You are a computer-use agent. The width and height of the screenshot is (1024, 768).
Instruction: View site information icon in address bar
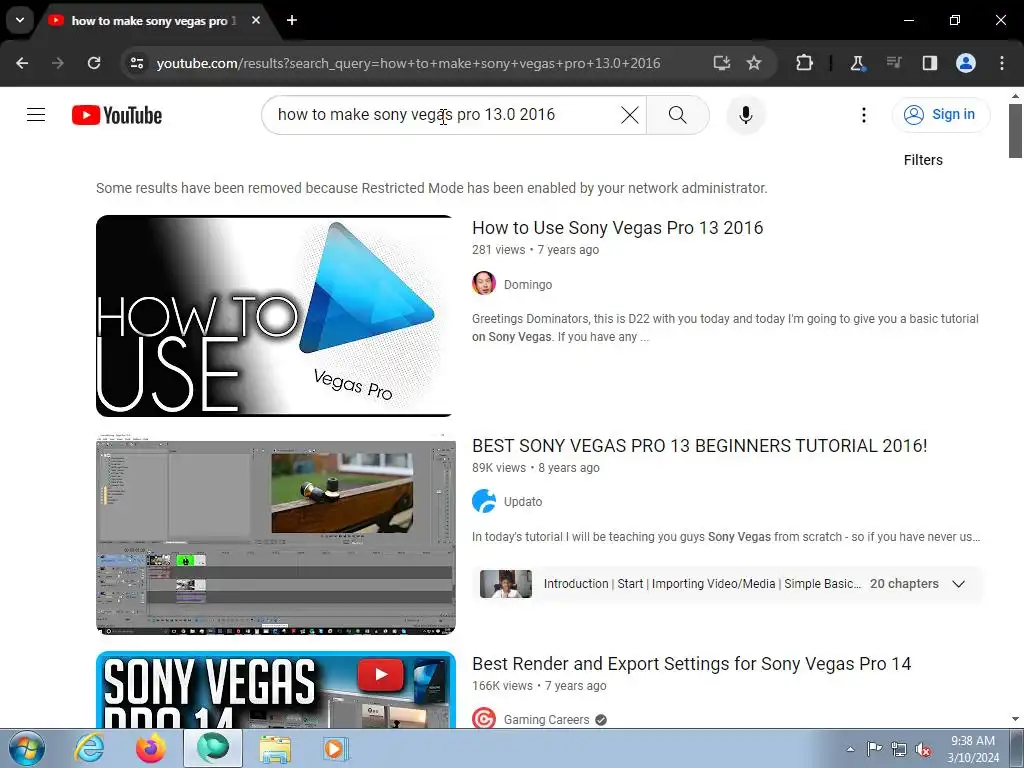(137, 63)
